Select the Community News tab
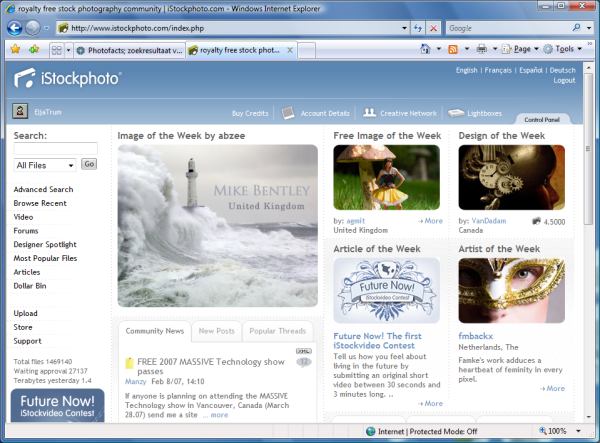The width and height of the screenshot is (600, 443). click(155, 331)
